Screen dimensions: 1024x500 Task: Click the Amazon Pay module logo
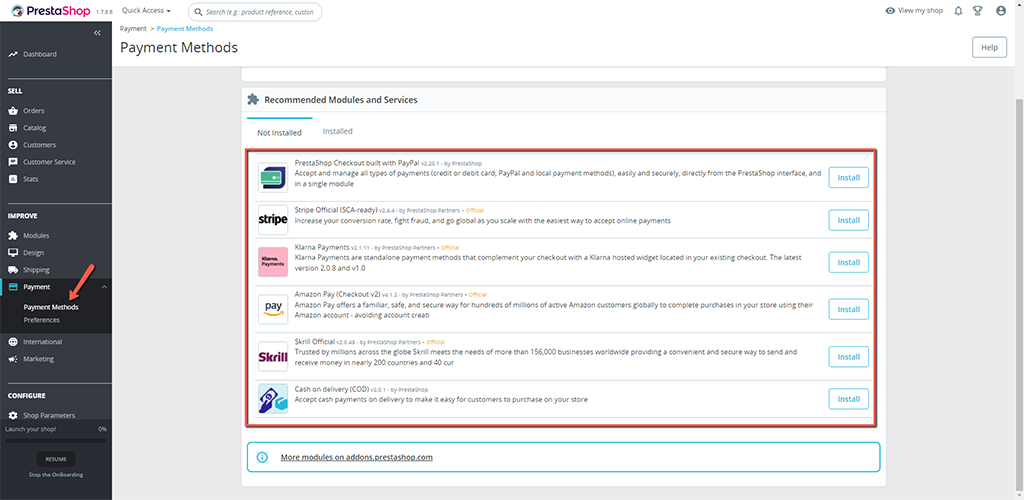point(273,309)
